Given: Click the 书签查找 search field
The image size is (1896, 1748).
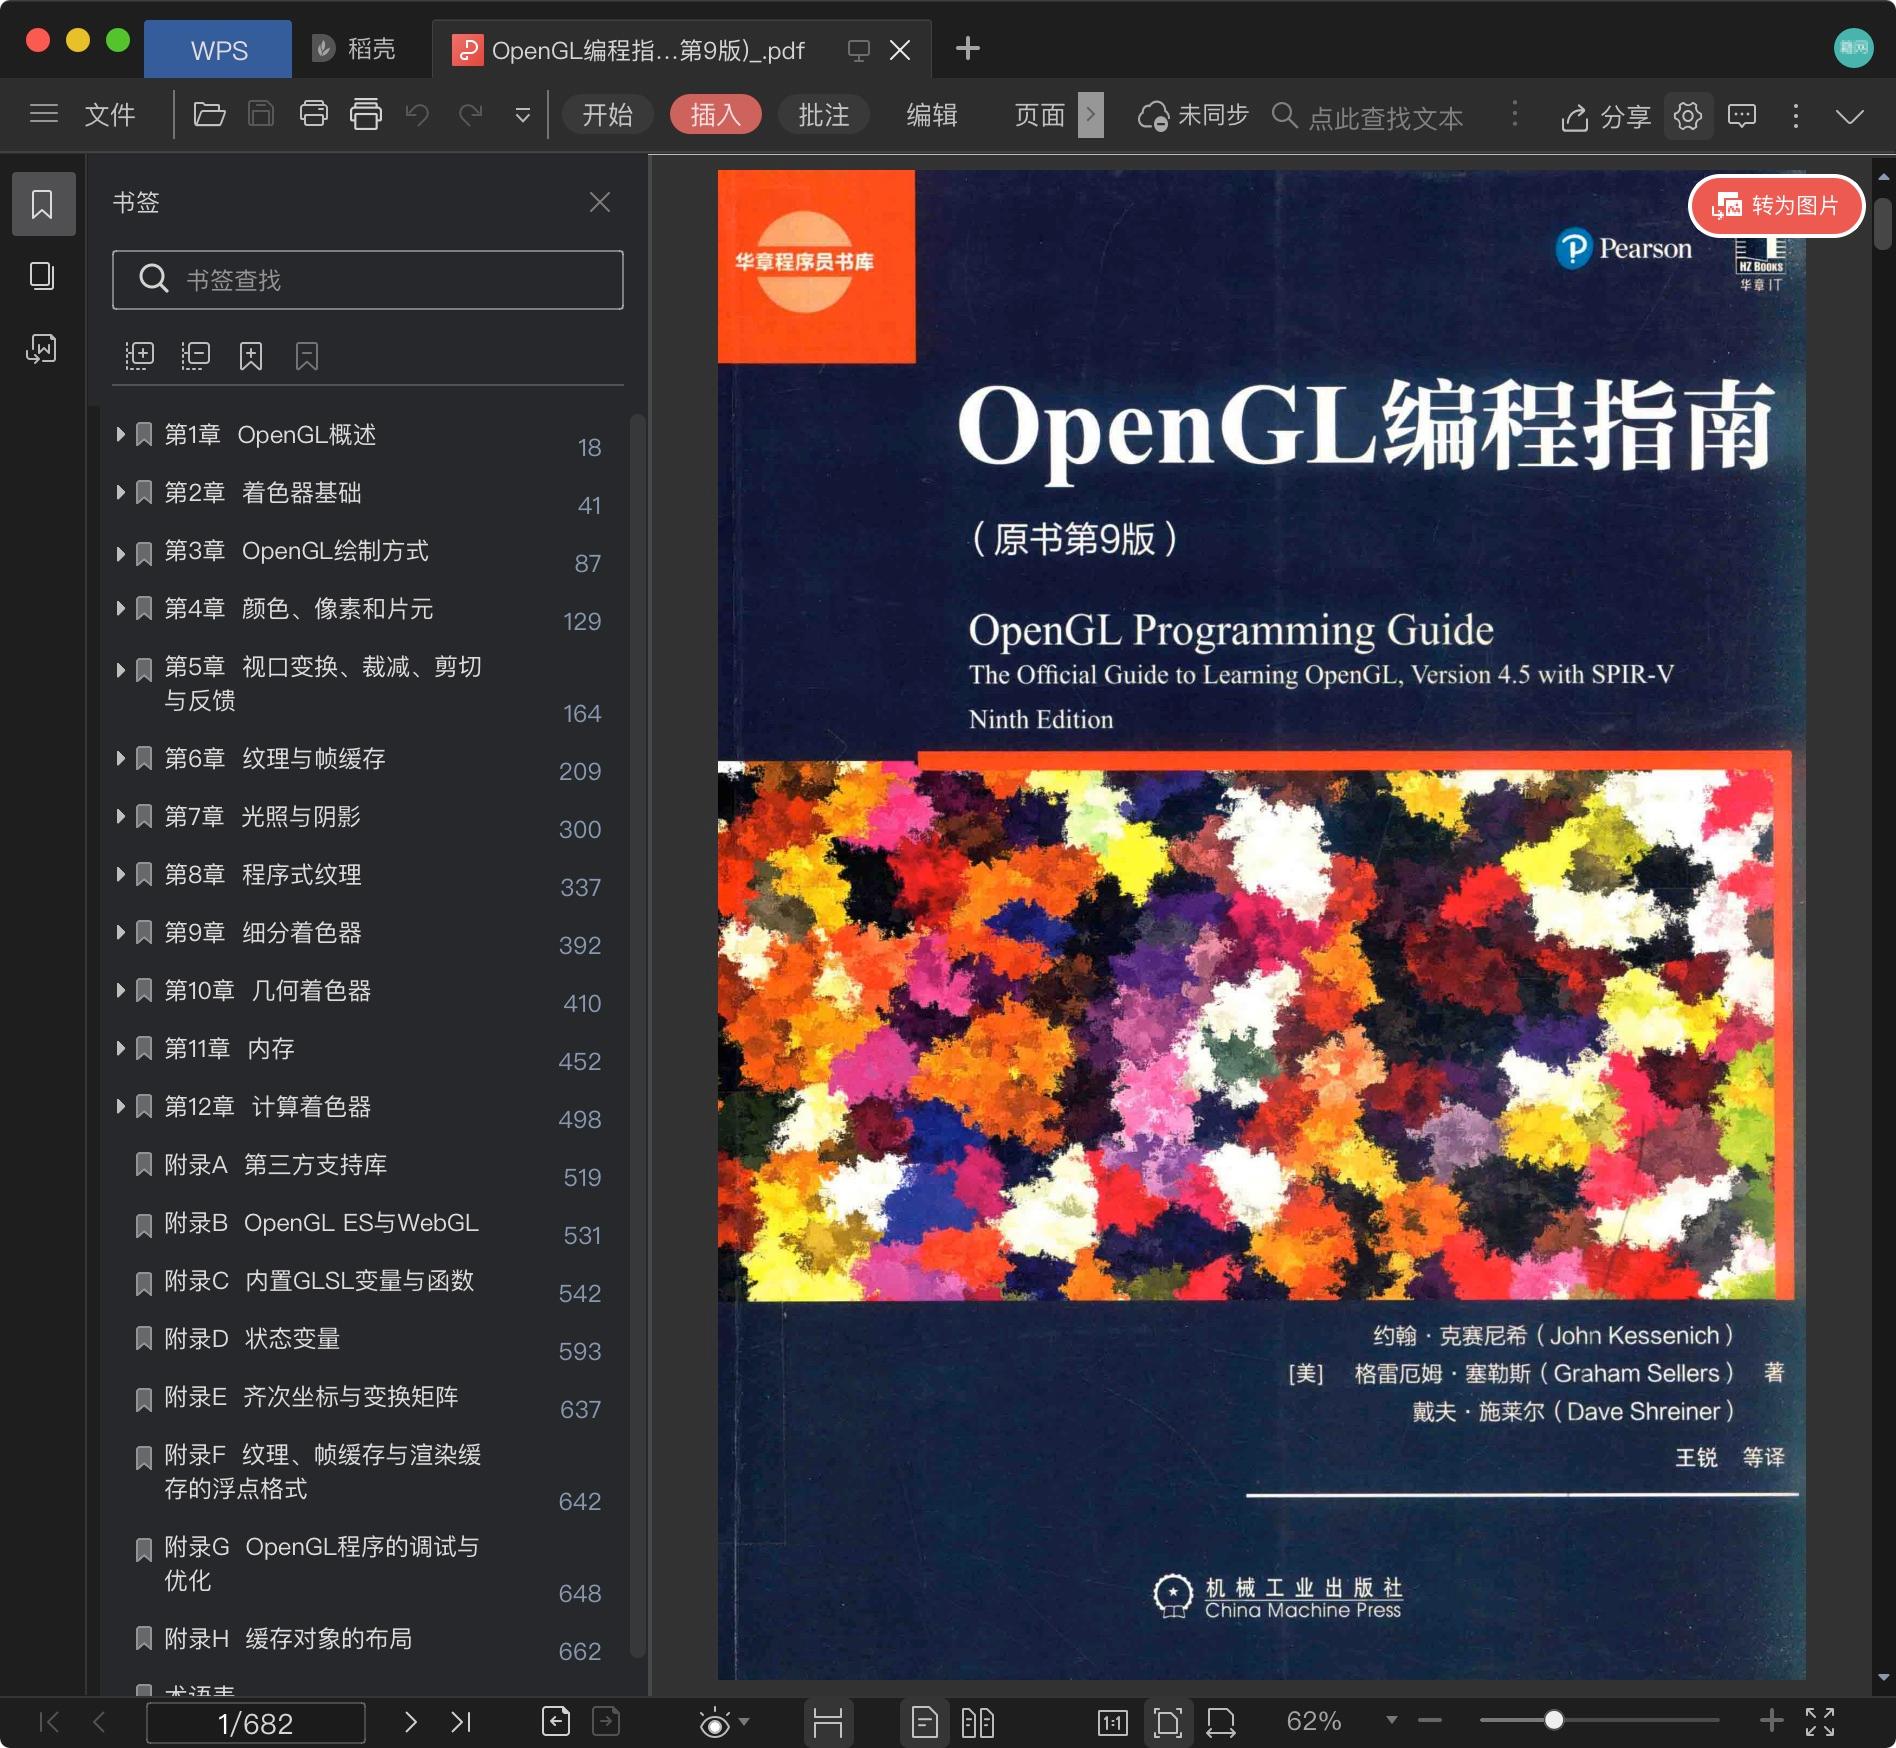Looking at the screenshot, I should pos(368,280).
